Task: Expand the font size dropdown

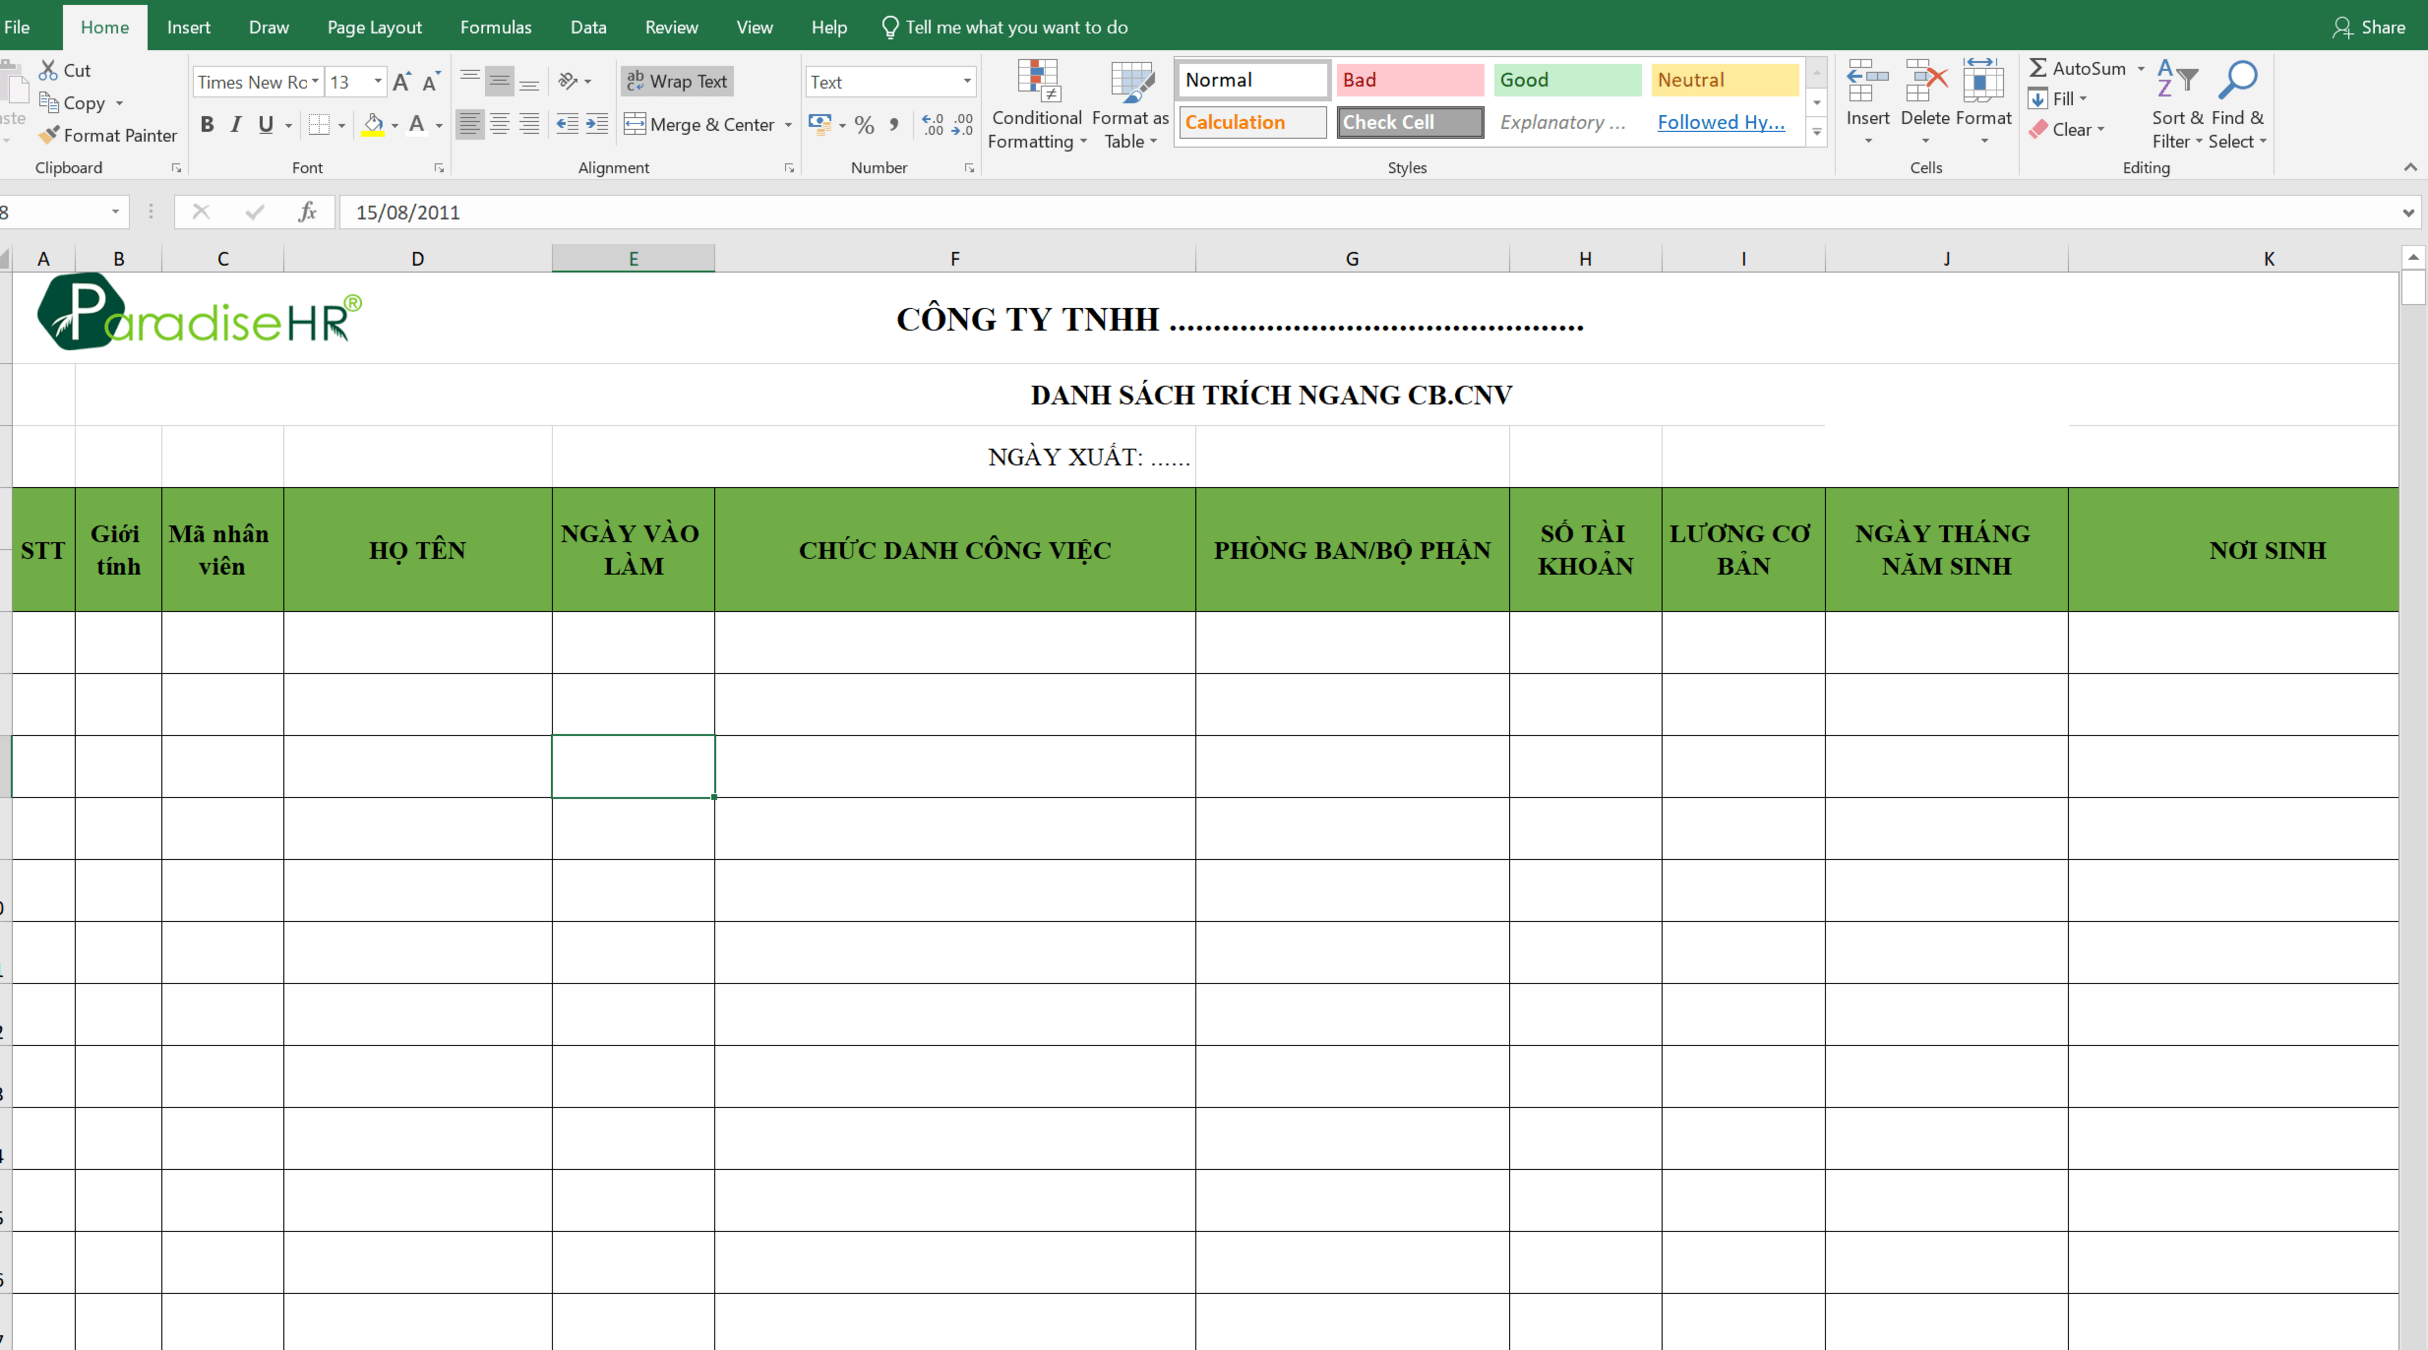Action: (x=378, y=82)
